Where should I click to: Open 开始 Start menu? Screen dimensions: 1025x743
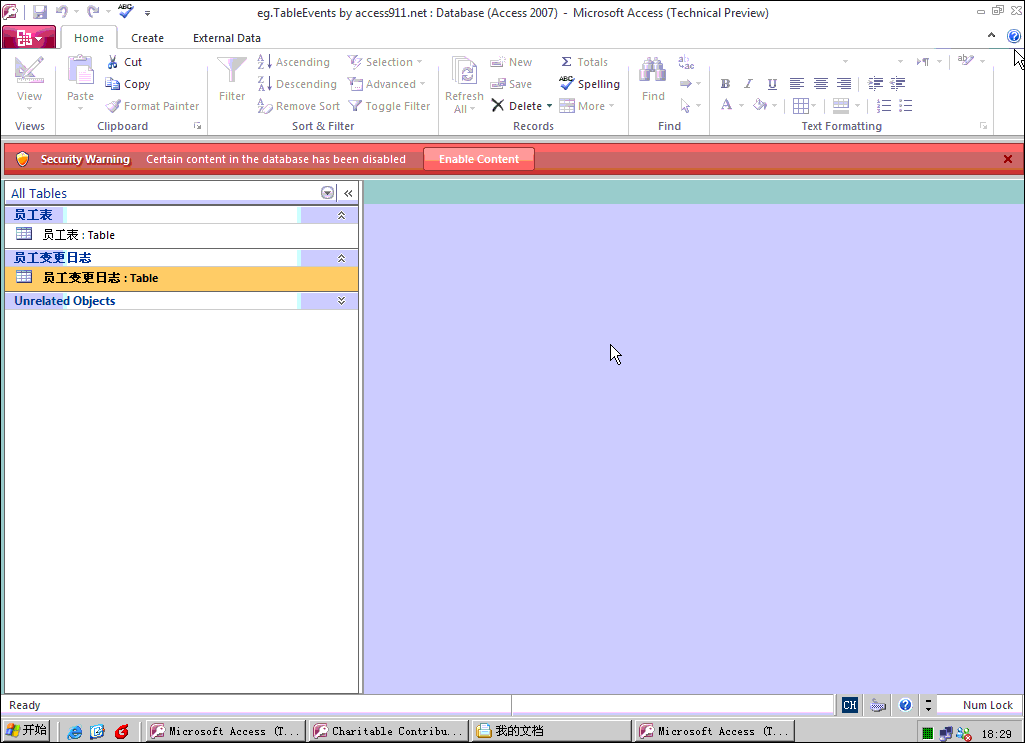point(26,731)
